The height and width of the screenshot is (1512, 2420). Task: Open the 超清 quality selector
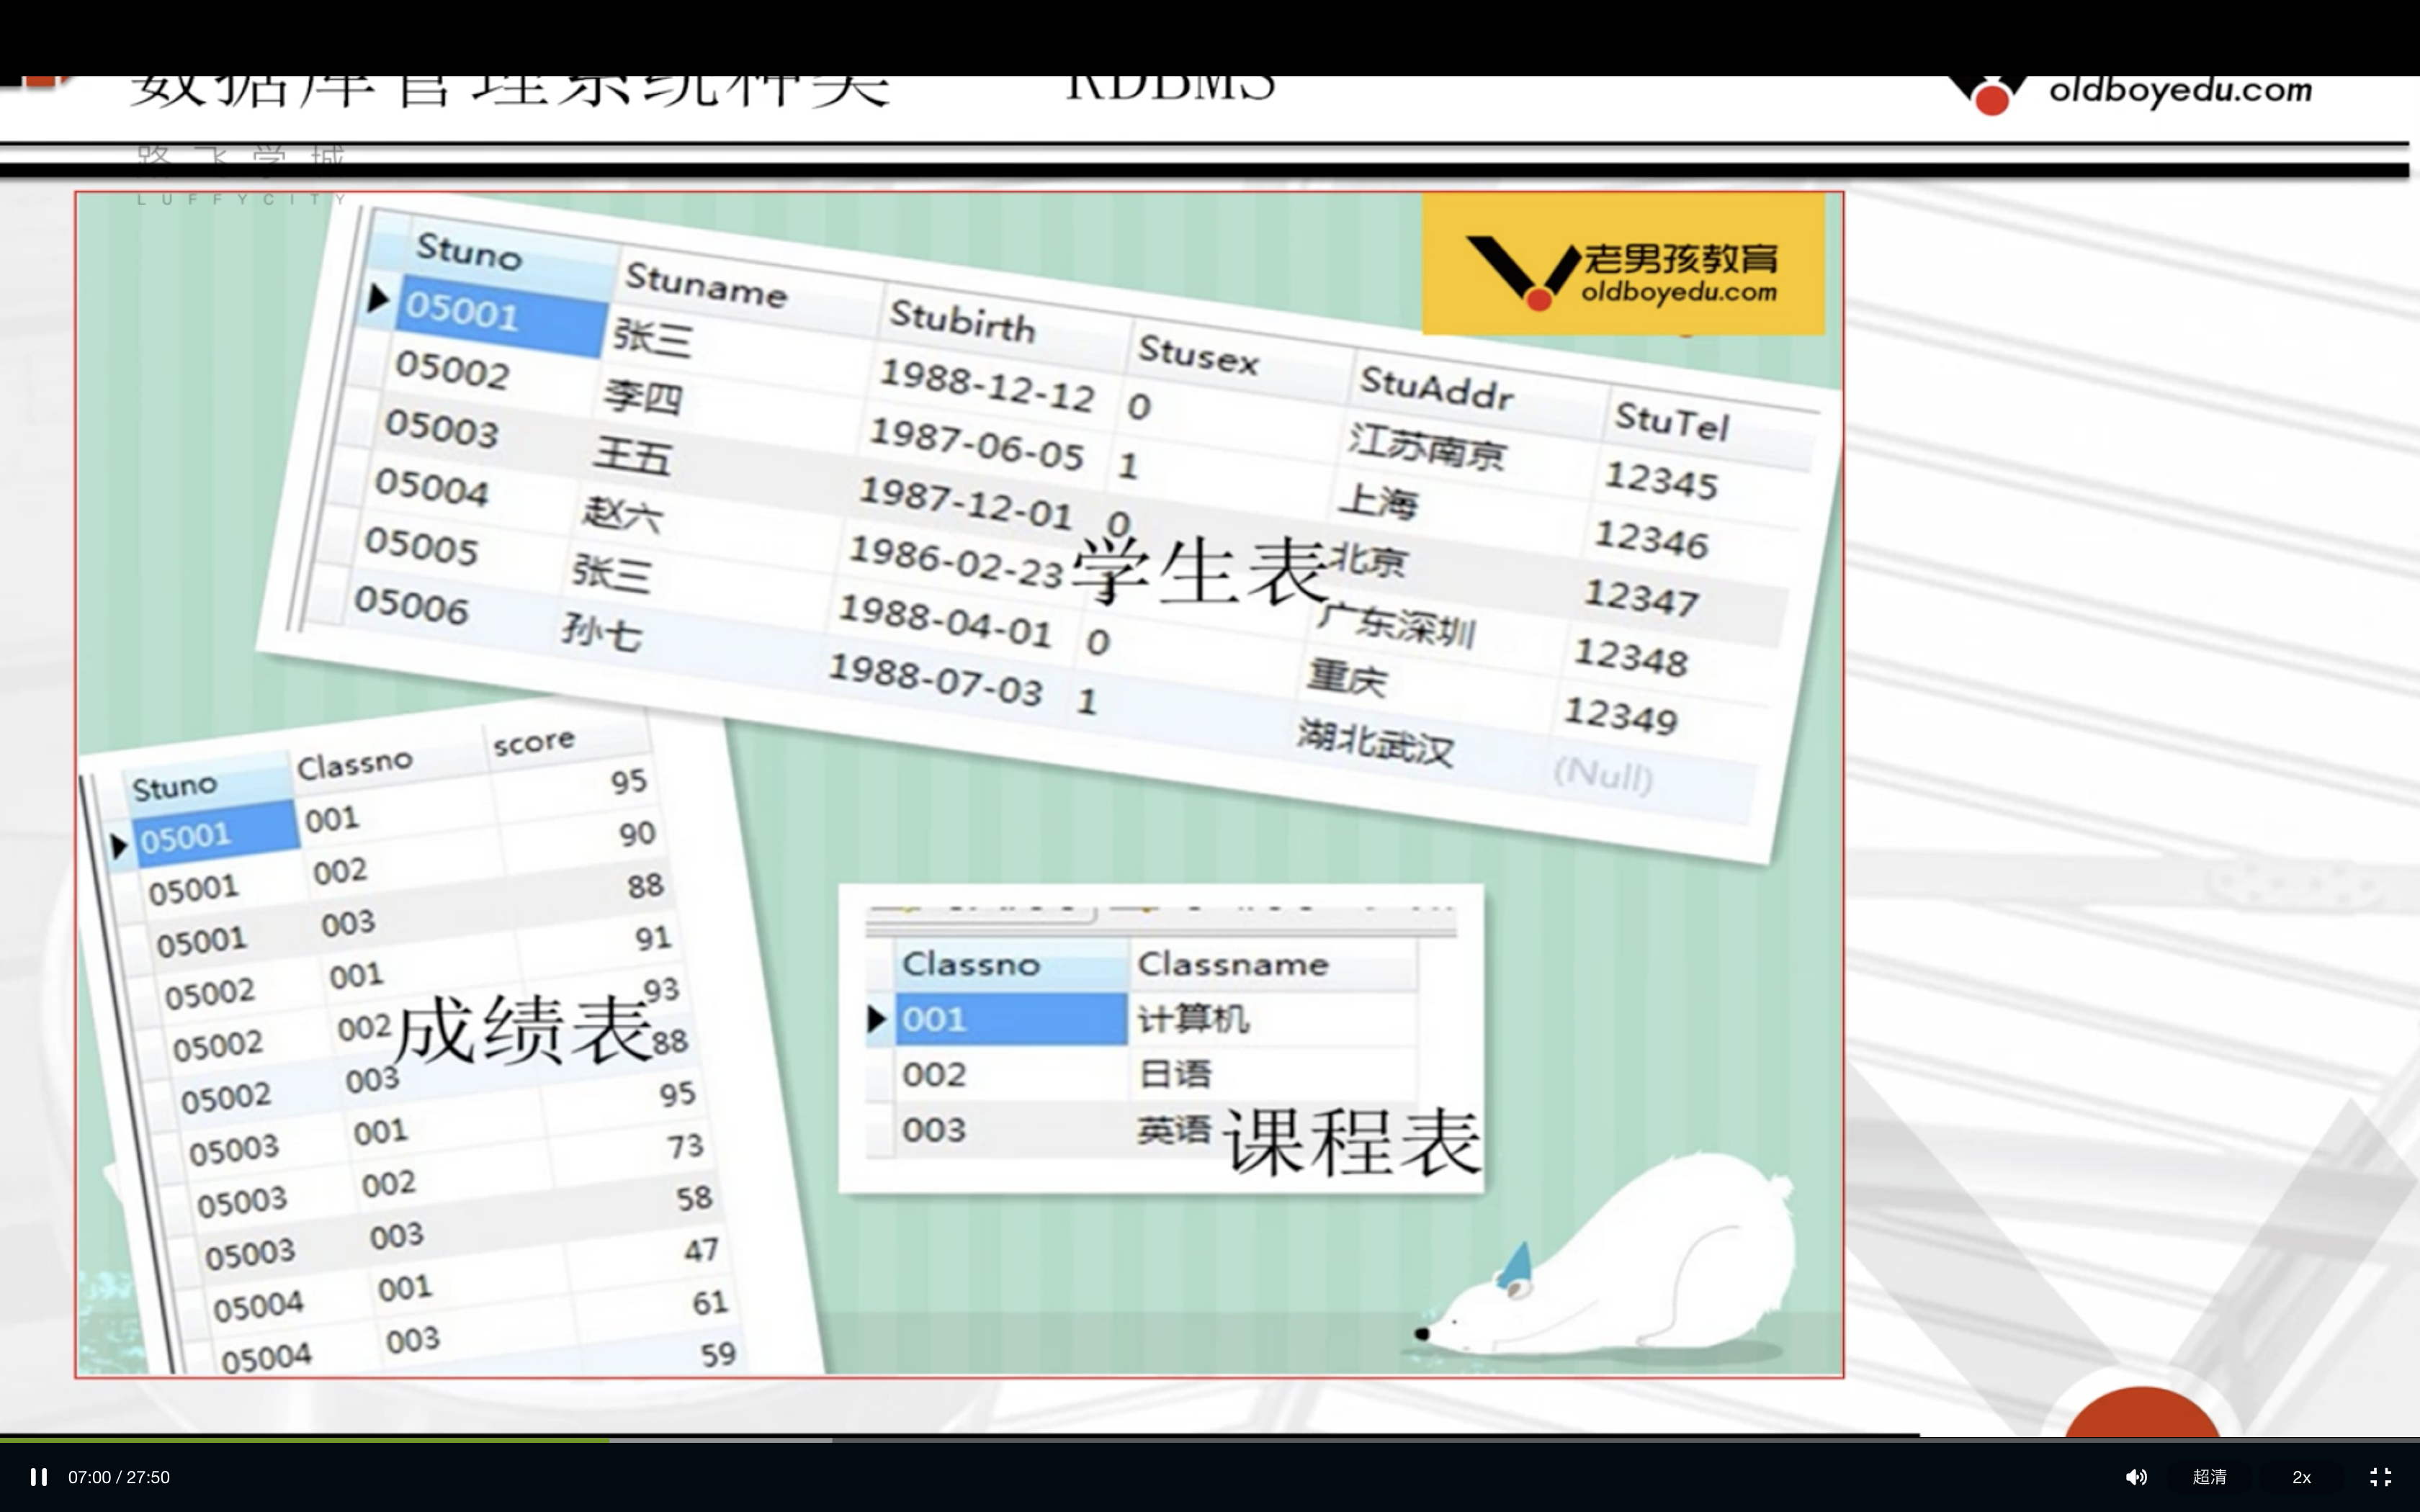[2209, 1477]
